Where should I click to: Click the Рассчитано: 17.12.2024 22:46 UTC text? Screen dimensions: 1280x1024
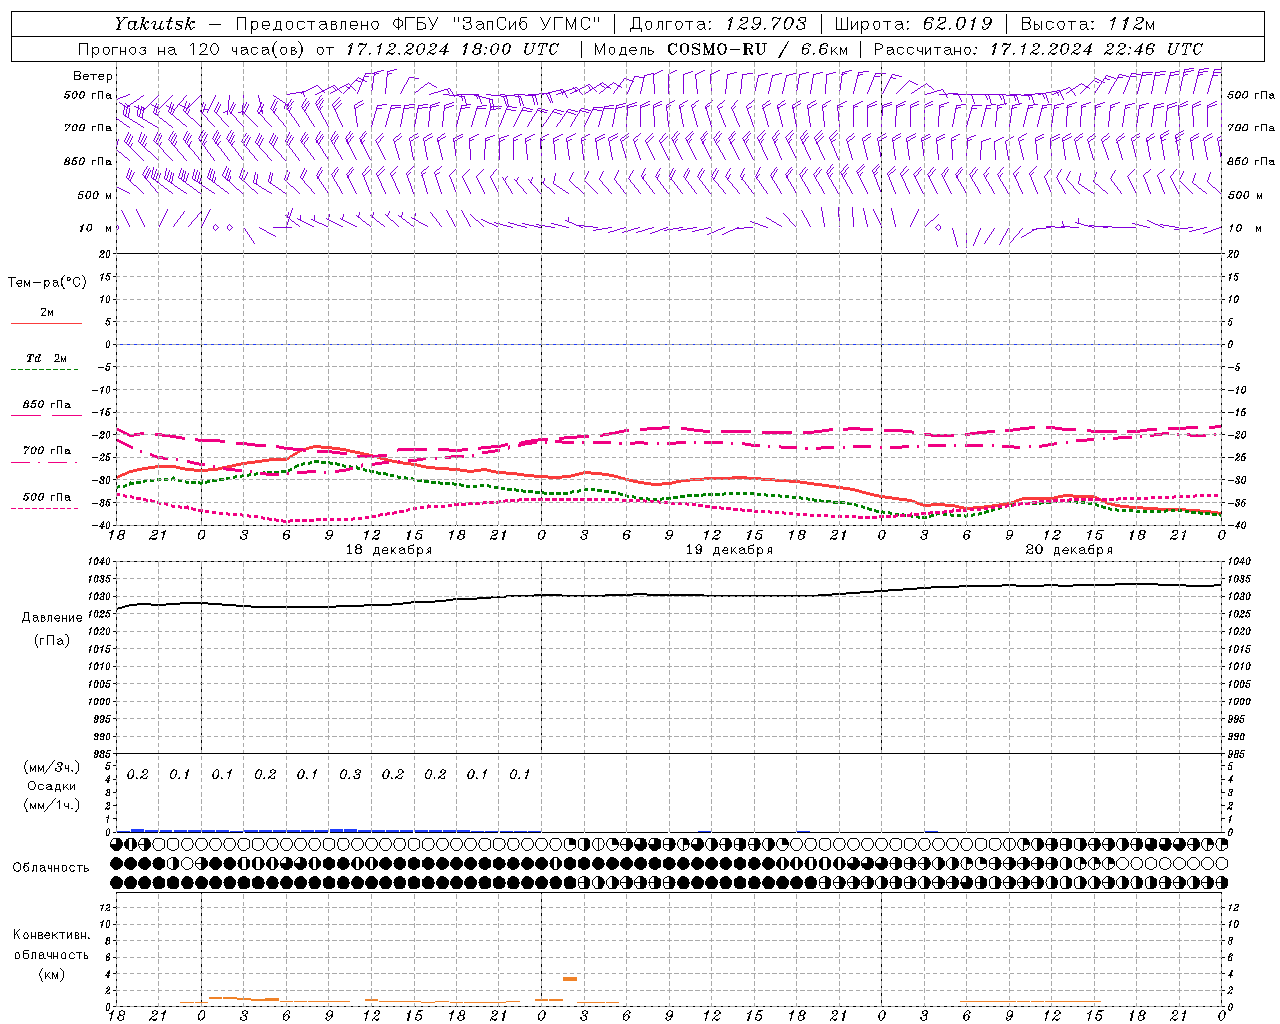click(1038, 49)
